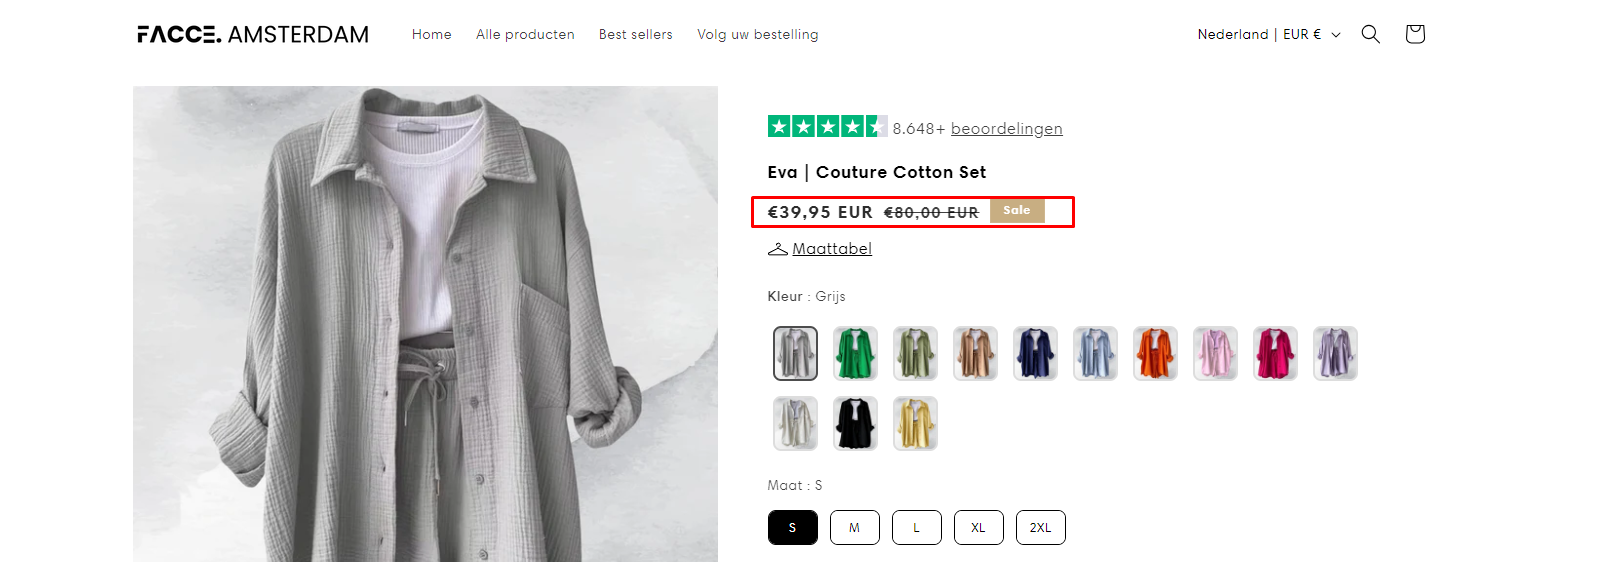
Task: Click the FACCE. AMSTERDAM logo
Action: [253, 35]
